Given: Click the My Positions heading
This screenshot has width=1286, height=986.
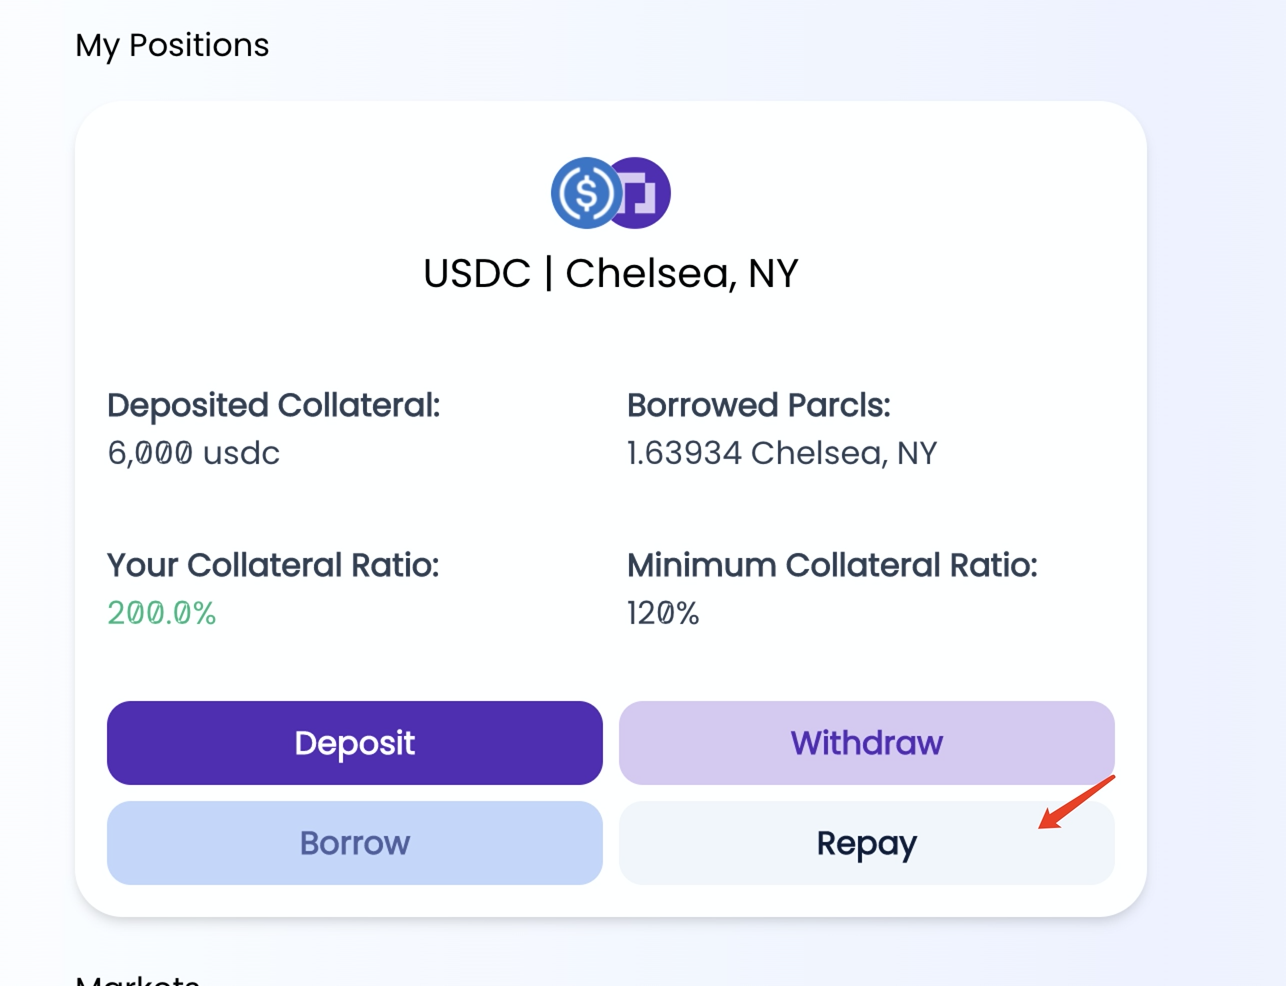Looking at the screenshot, I should click(x=172, y=45).
